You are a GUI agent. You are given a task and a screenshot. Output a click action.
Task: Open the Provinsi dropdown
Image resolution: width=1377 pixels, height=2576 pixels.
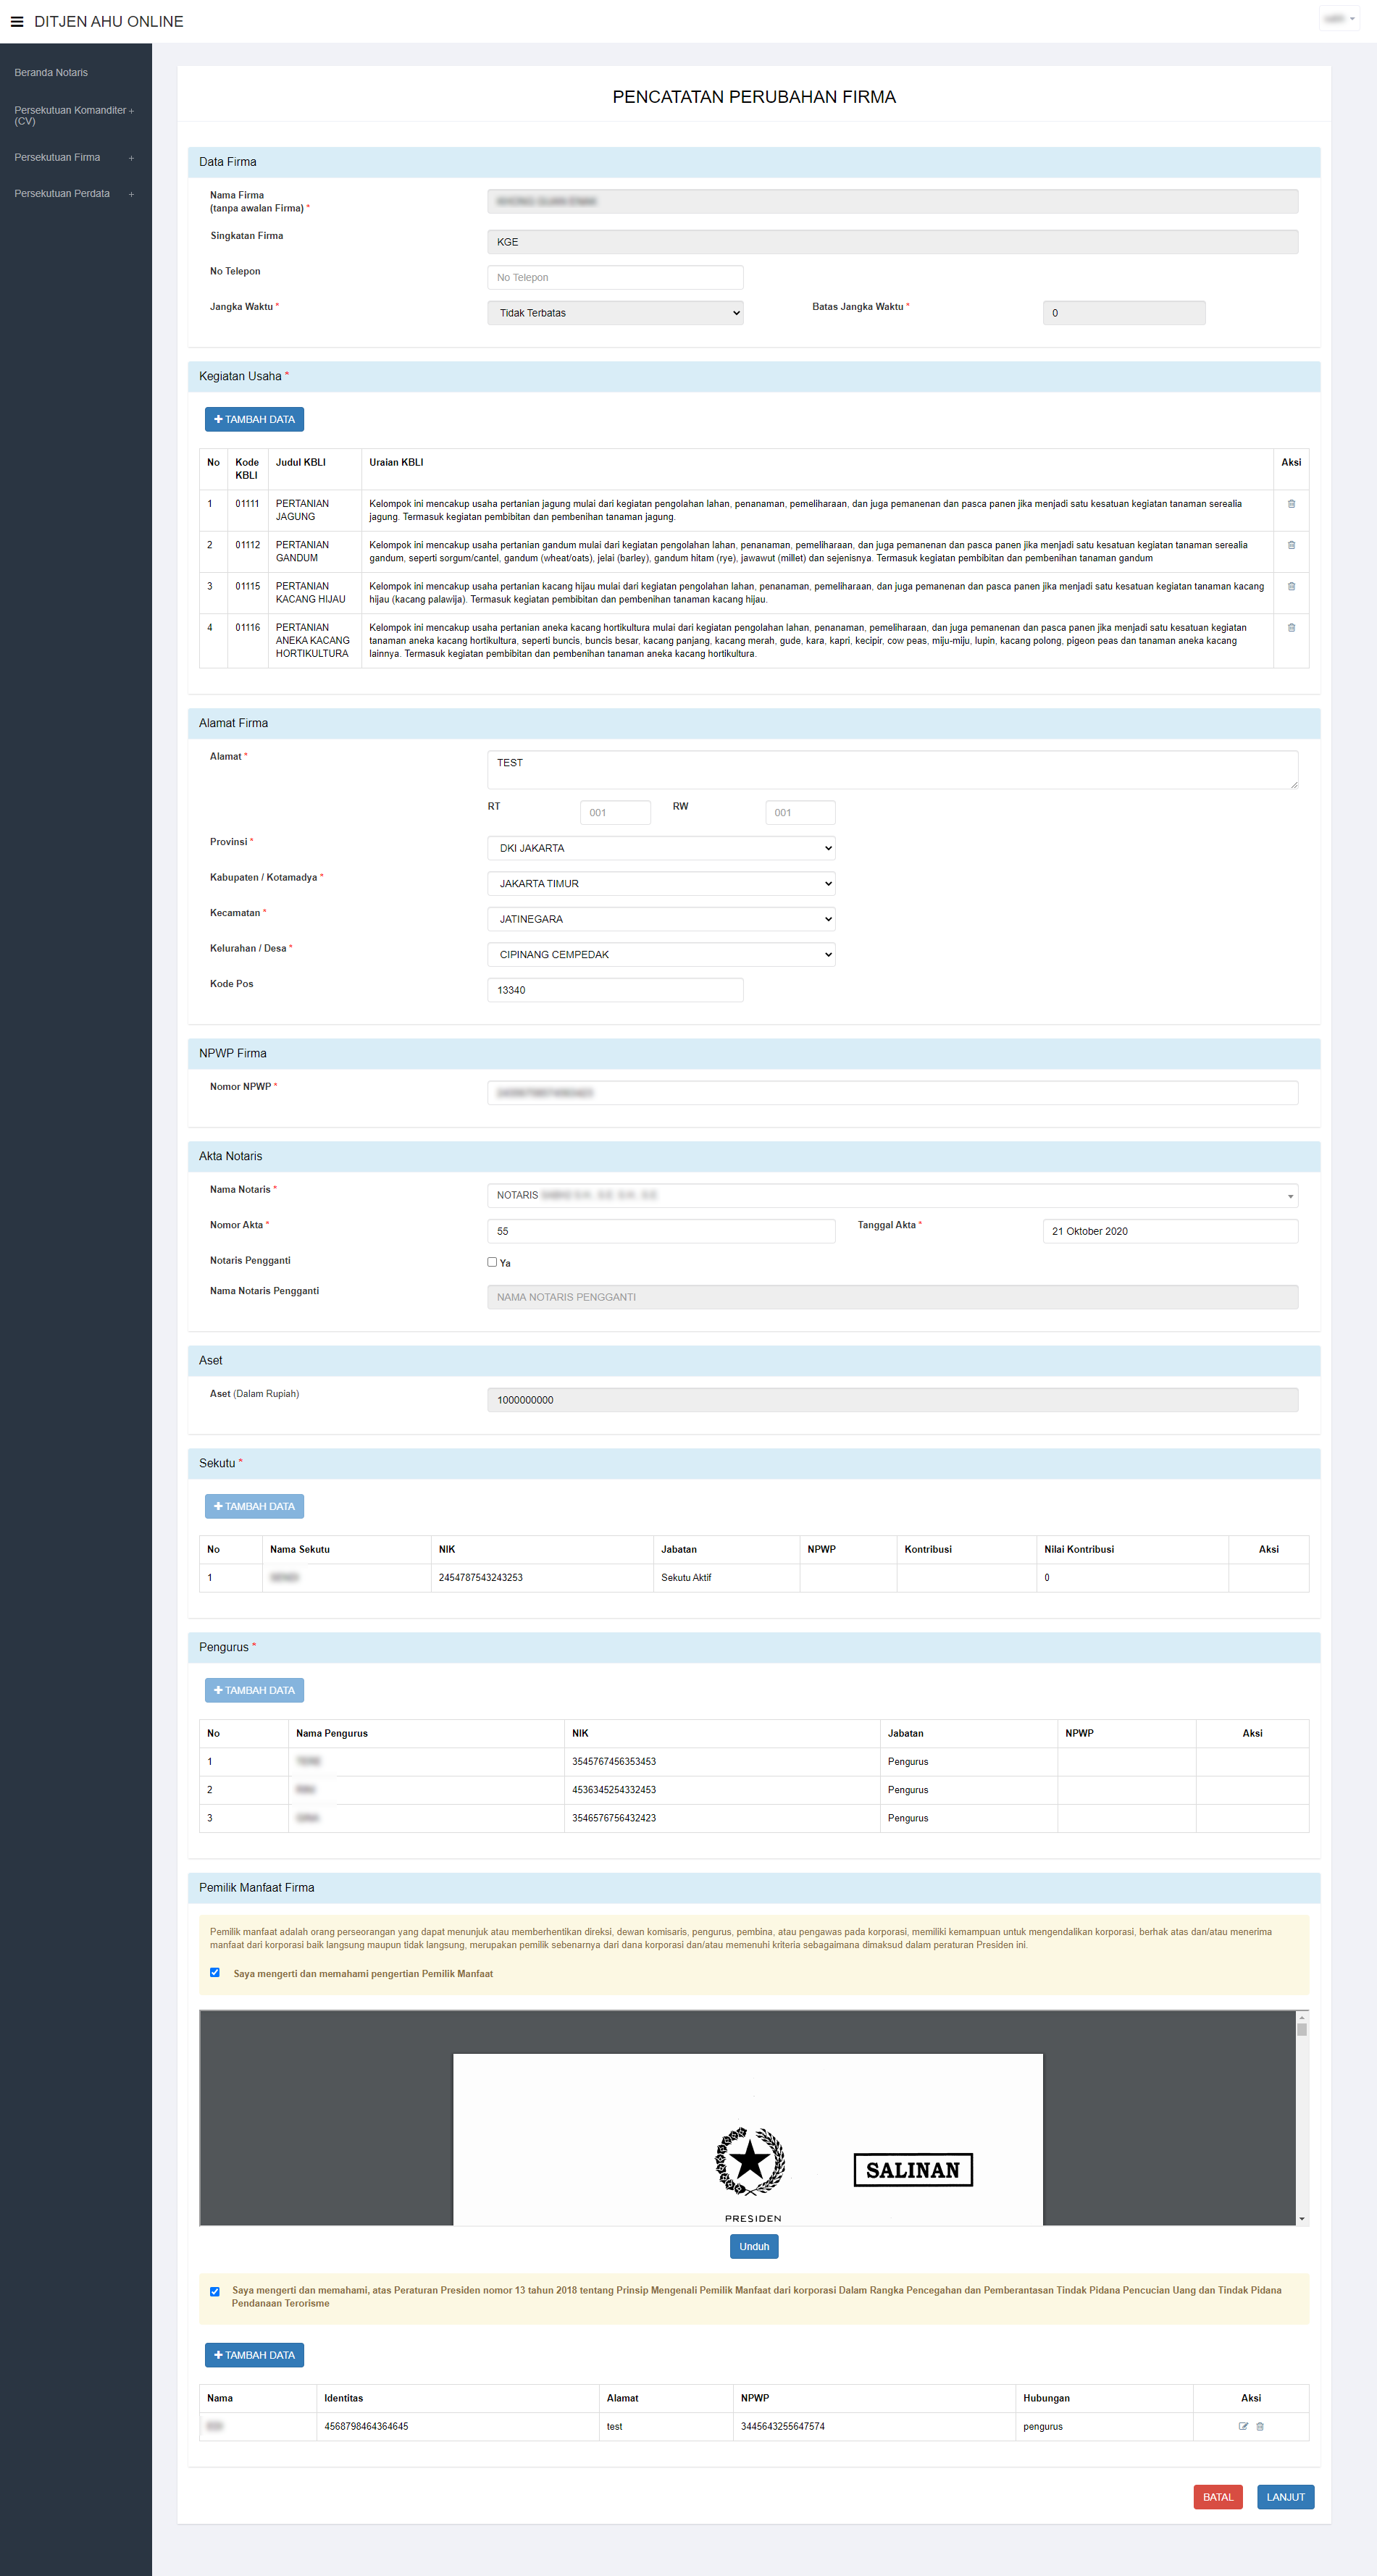click(661, 848)
